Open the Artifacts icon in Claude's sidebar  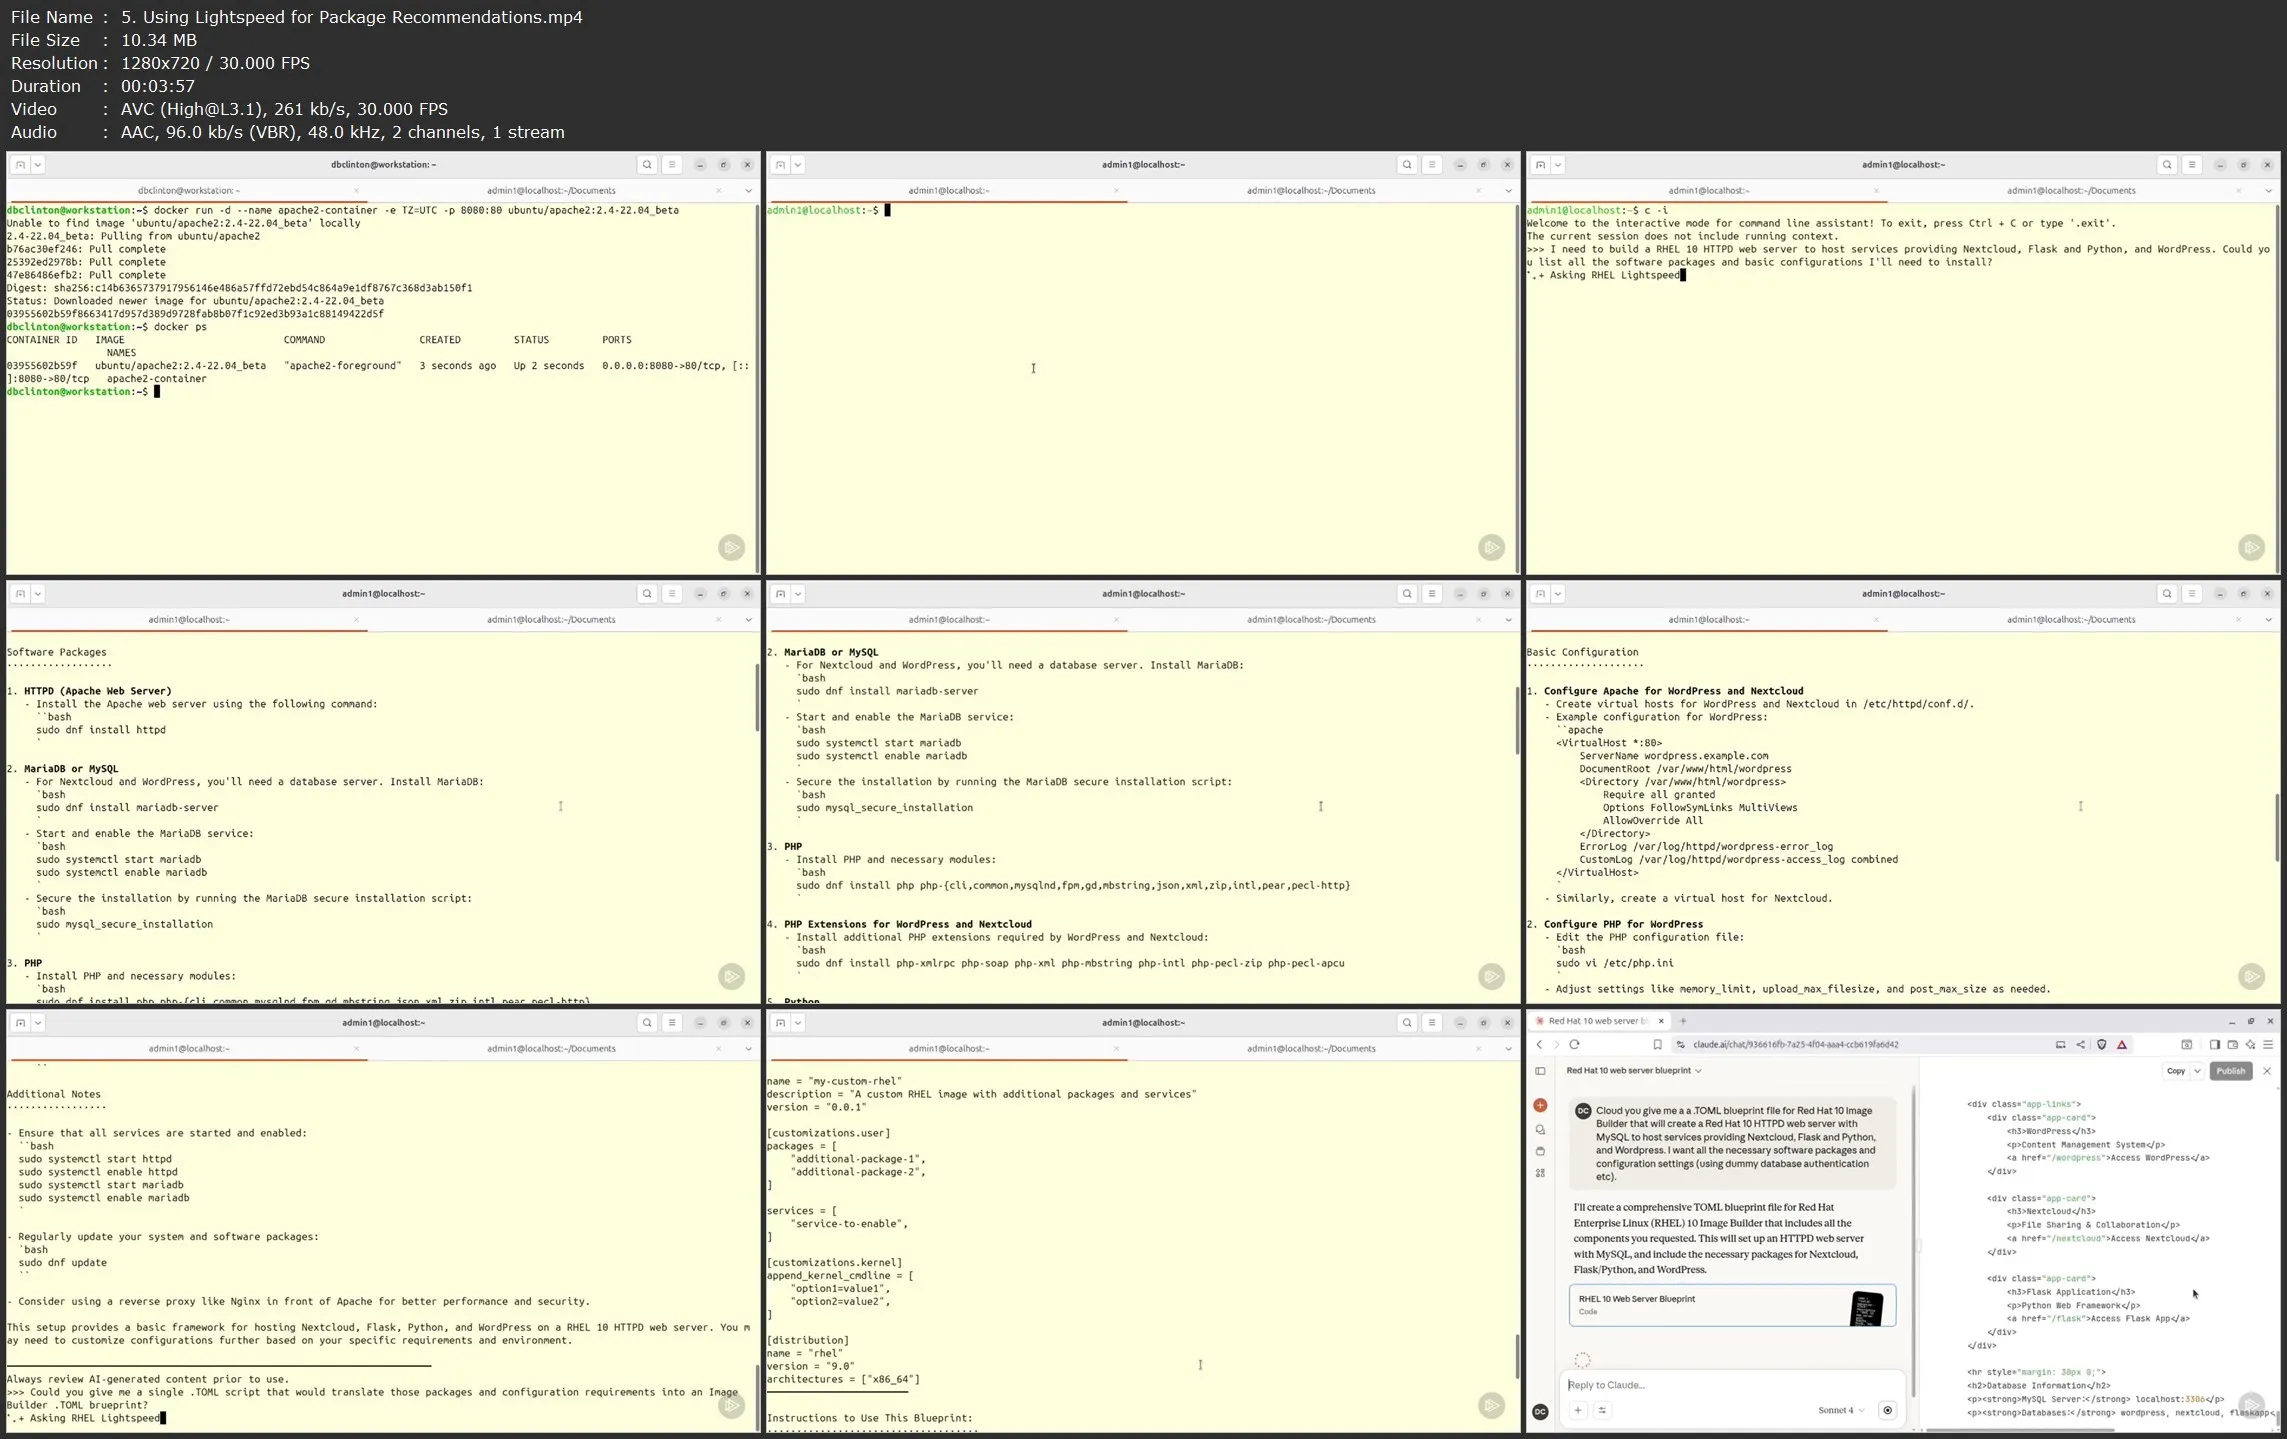point(1540,1173)
